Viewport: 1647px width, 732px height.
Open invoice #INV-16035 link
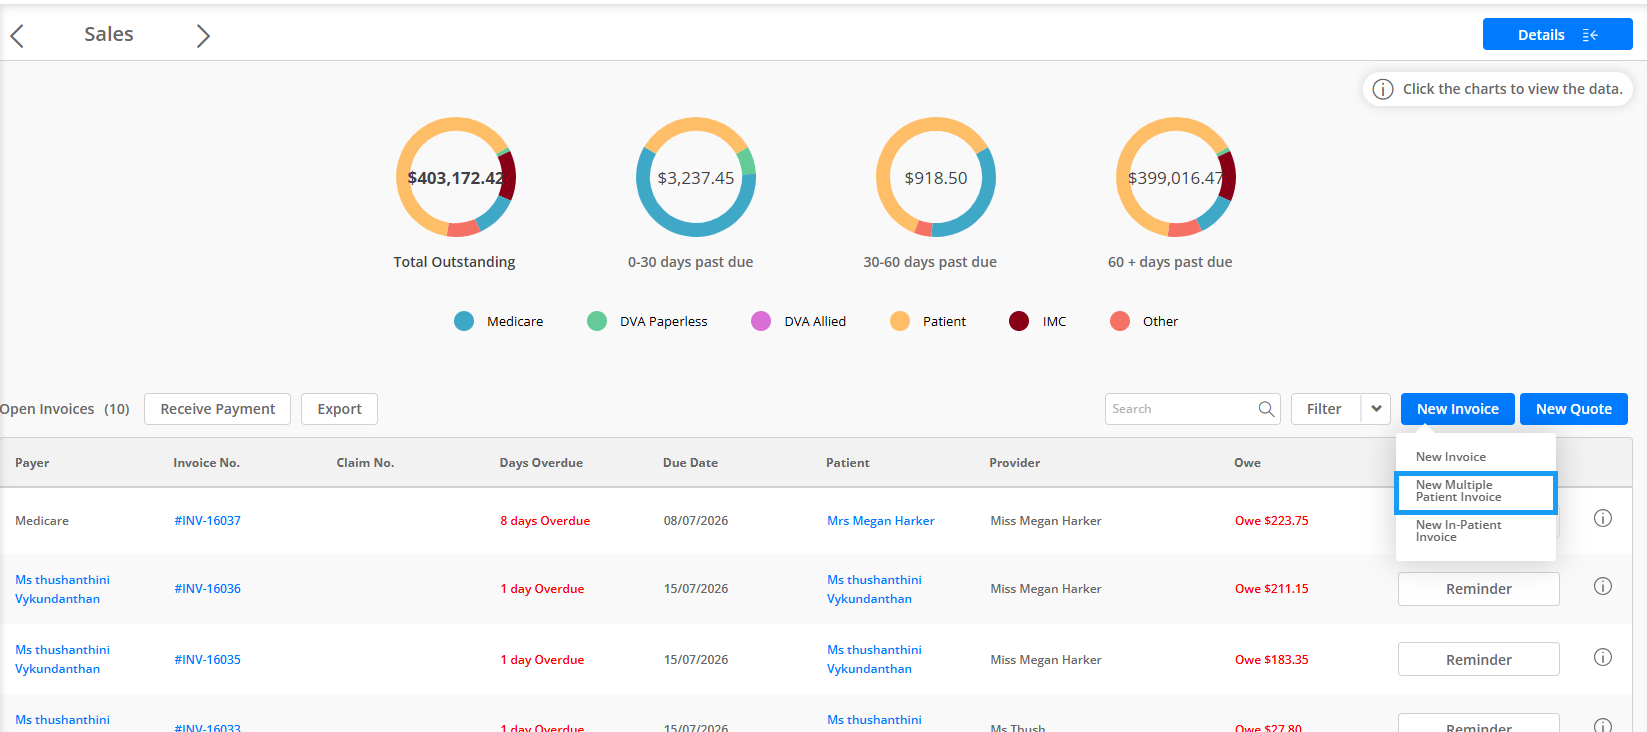pos(207,660)
